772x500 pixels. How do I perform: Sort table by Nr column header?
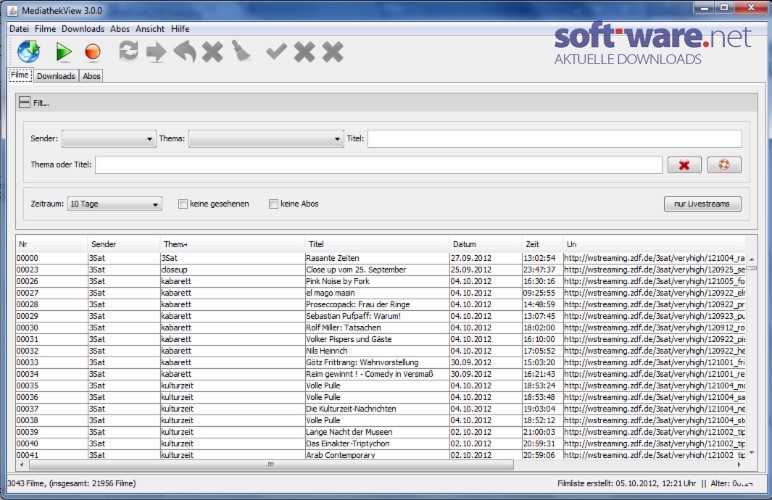tap(52, 244)
